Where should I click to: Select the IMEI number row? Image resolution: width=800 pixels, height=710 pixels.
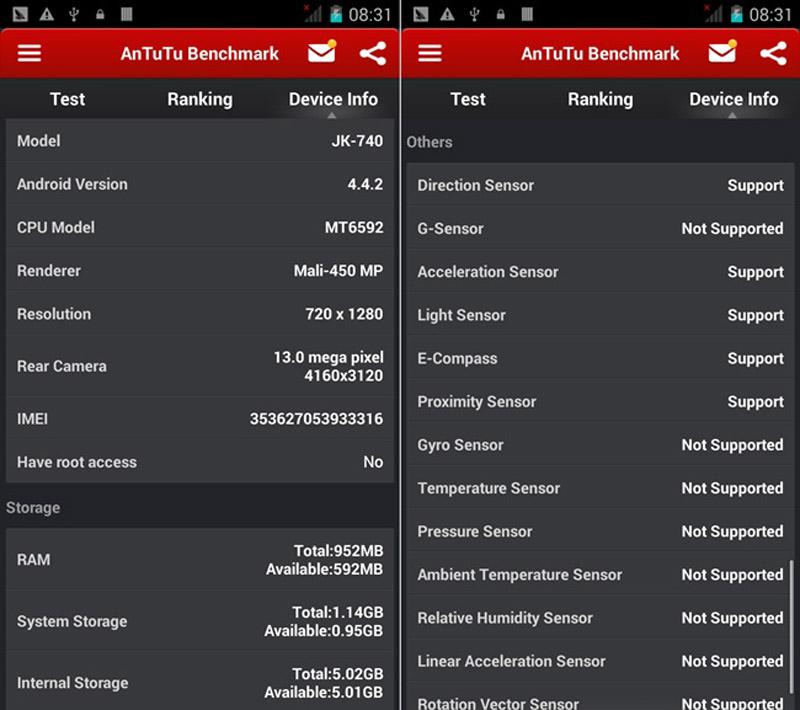point(199,419)
